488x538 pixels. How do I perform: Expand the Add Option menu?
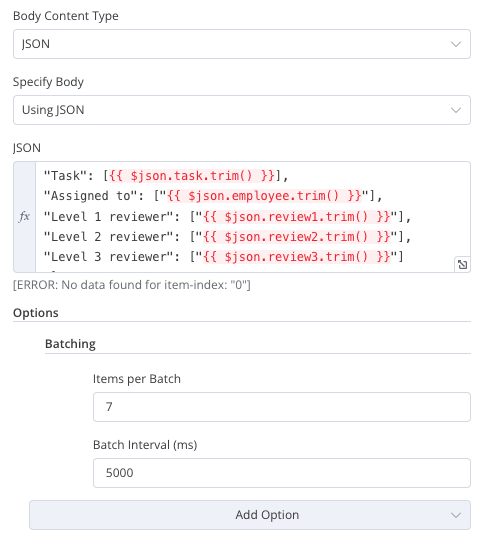tap(250, 515)
